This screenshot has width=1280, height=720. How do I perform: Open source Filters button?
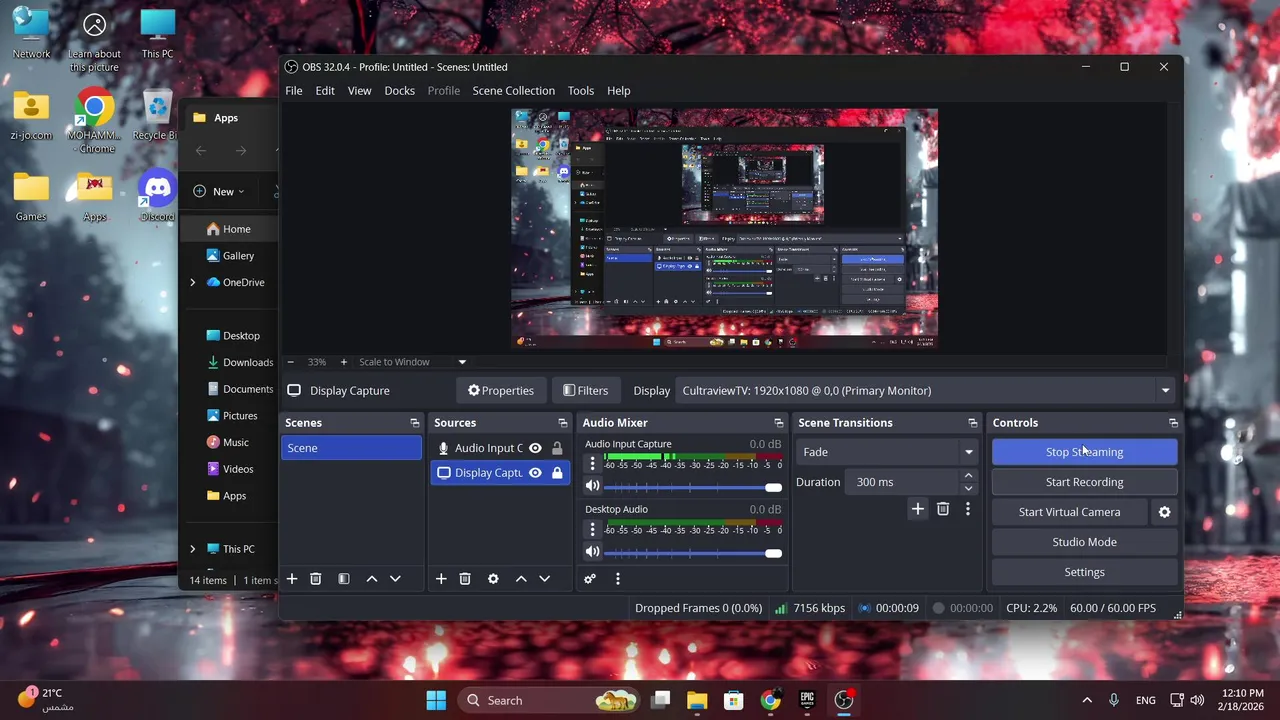click(585, 391)
